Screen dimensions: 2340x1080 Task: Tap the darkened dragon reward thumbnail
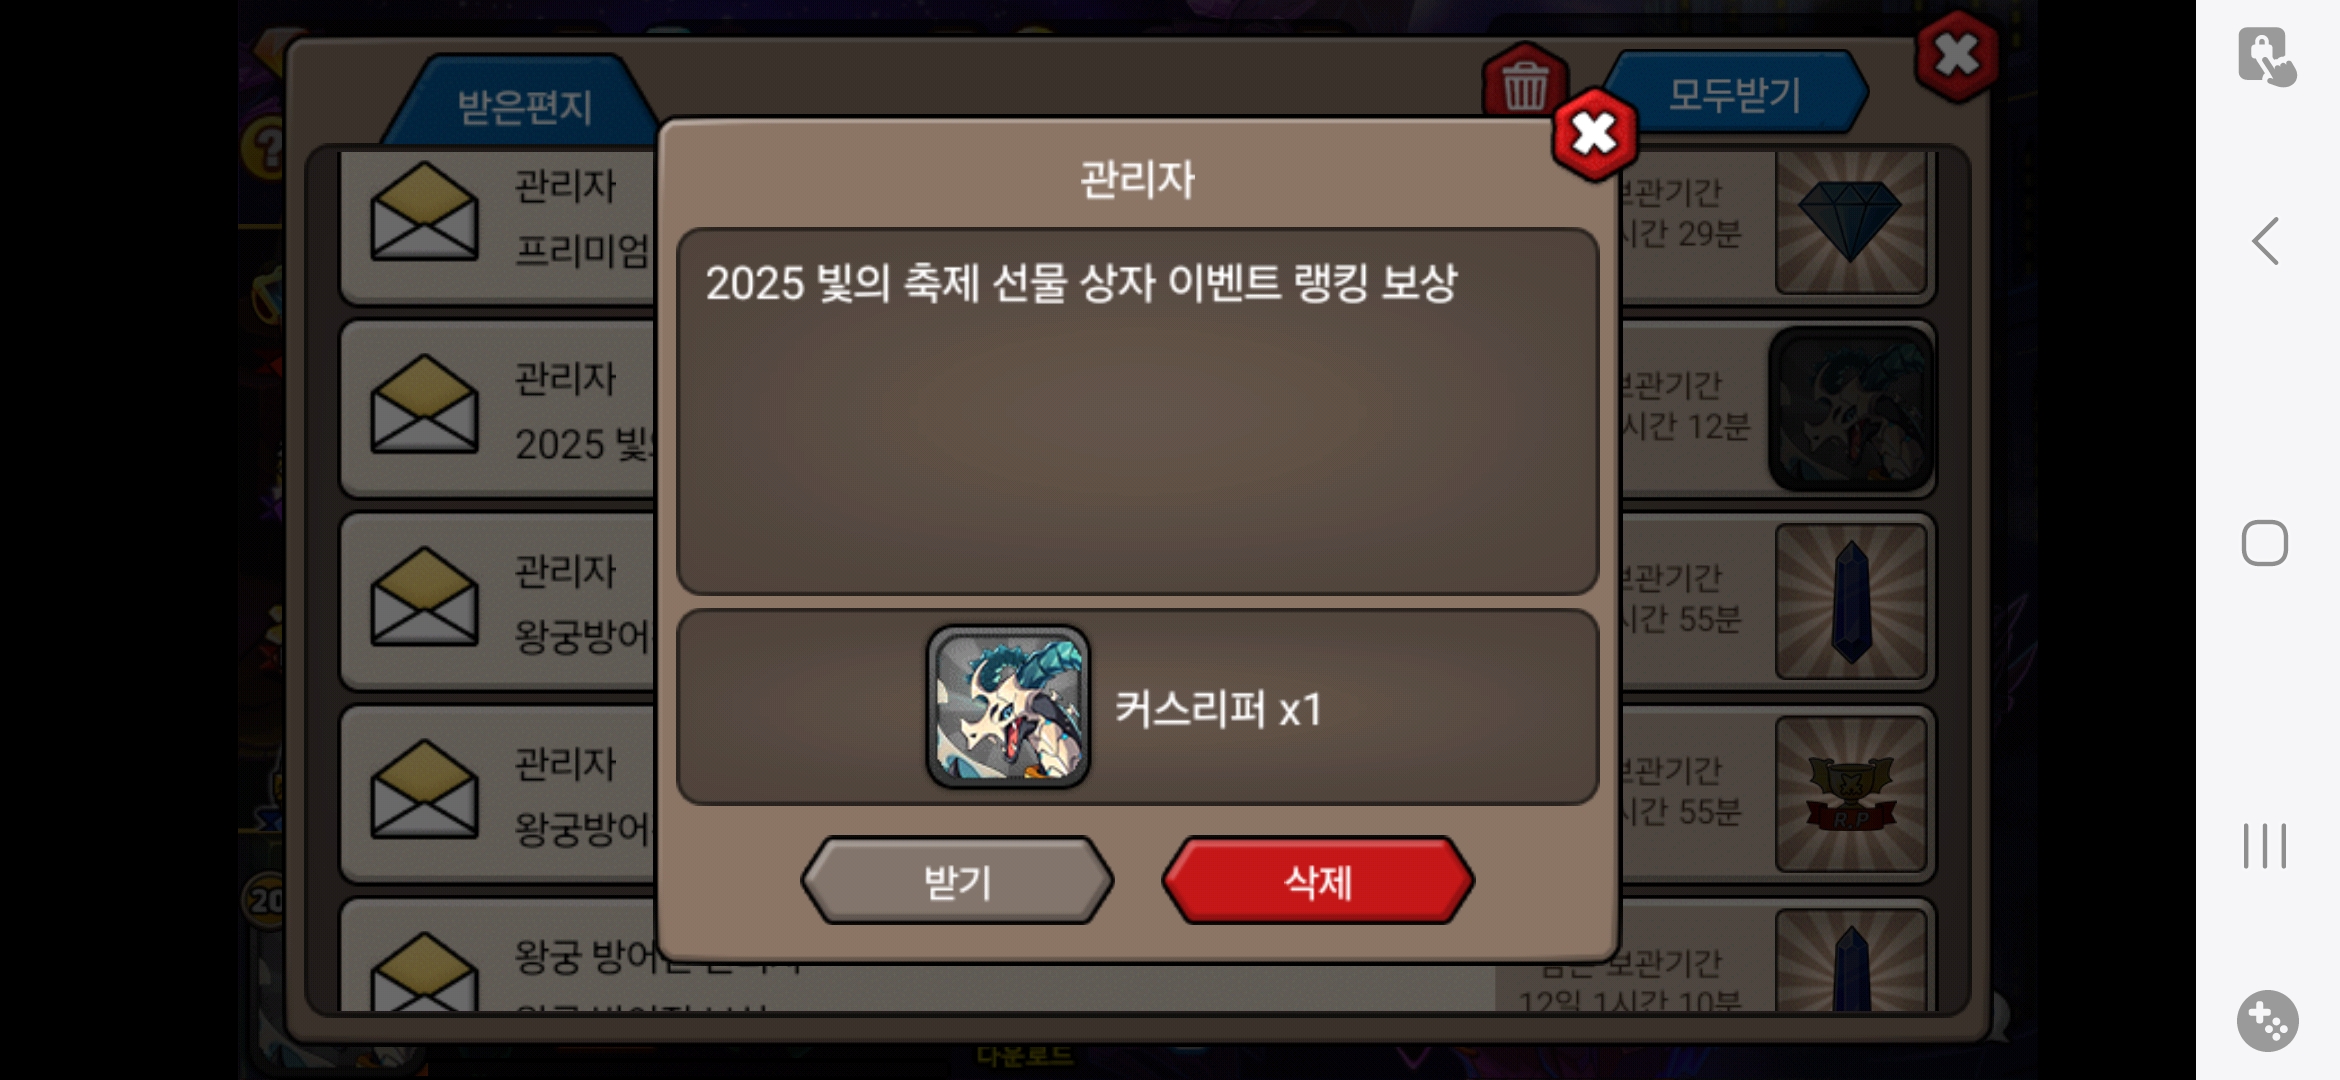click(x=1850, y=409)
